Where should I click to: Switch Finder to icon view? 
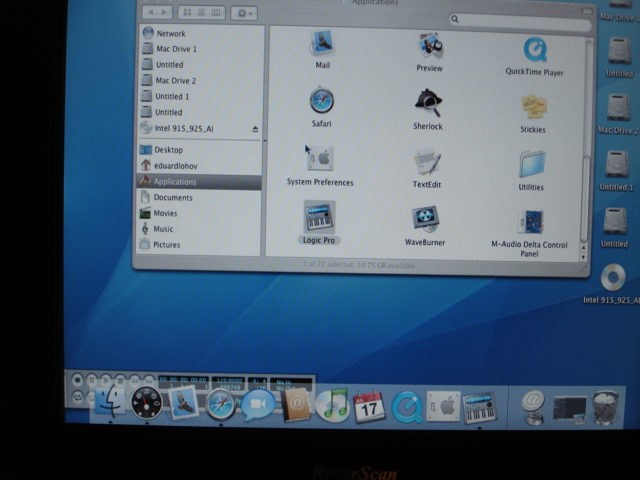pos(187,13)
